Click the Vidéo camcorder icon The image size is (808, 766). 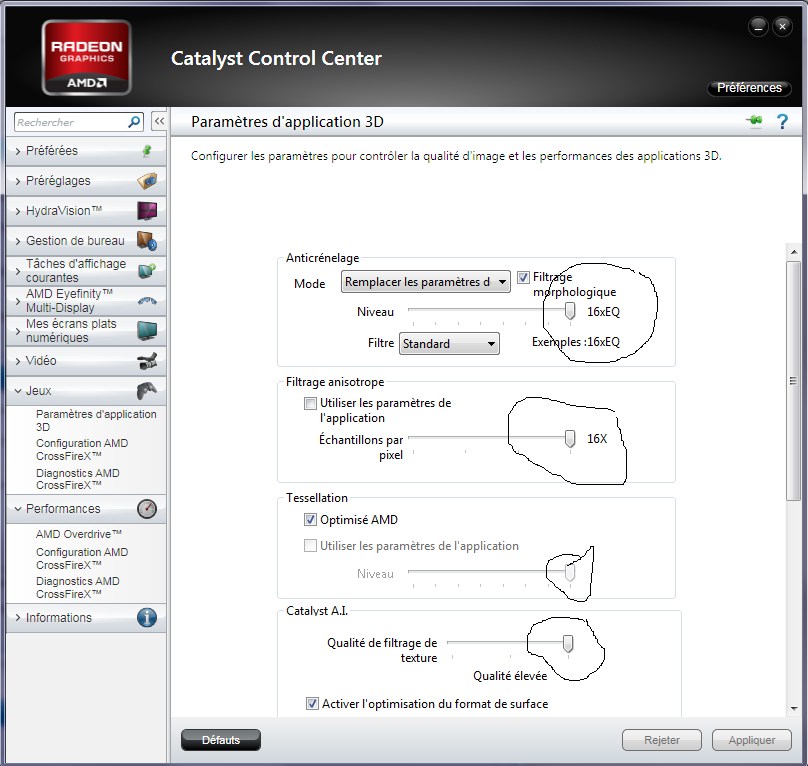147,361
